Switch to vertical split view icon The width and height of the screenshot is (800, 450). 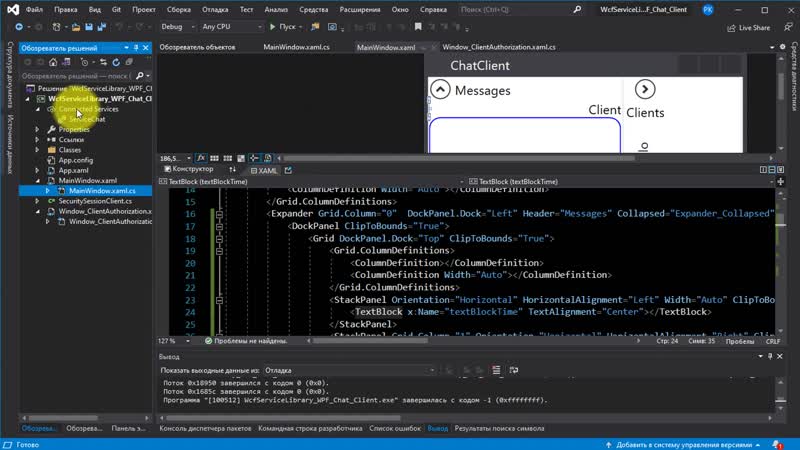(763, 169)
